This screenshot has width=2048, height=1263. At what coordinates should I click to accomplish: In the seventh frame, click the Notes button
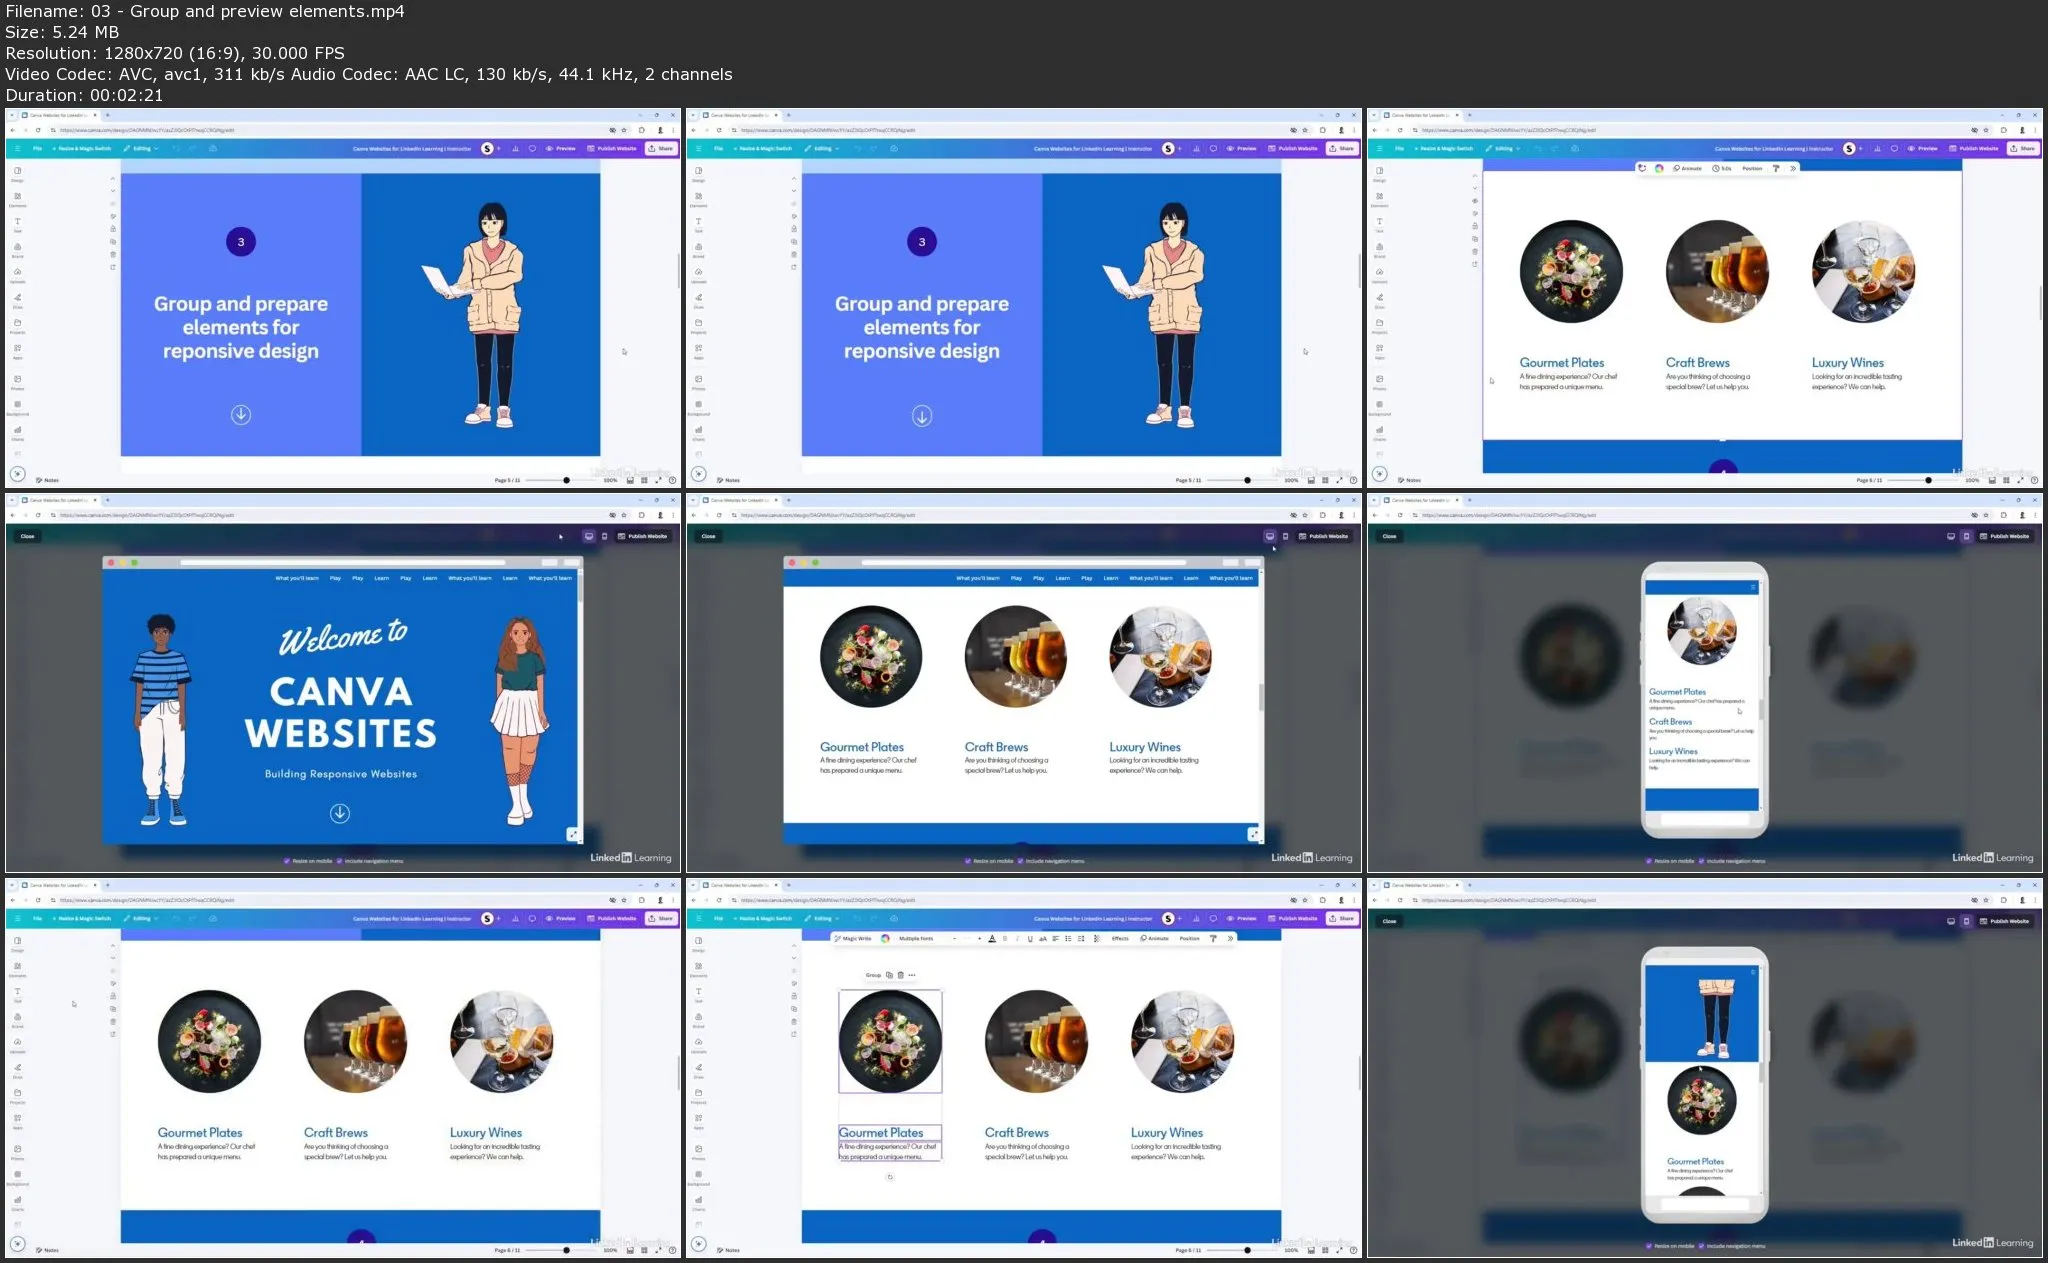point(47,1250)
